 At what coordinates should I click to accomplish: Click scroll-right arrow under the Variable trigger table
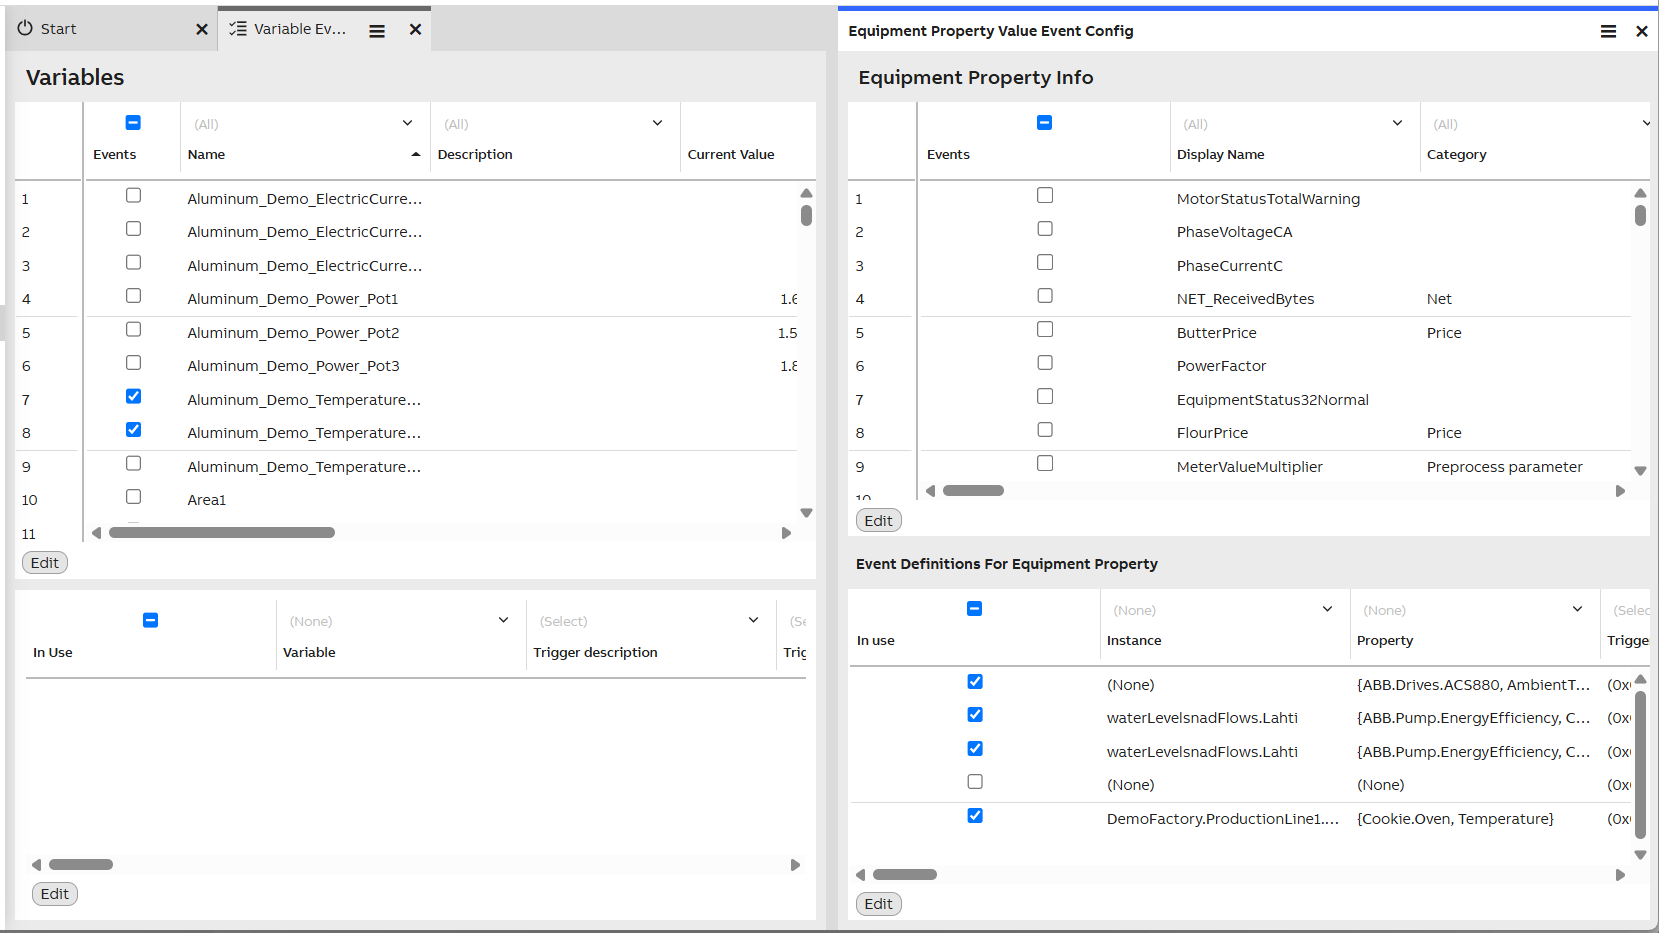[x=796, y=865]
